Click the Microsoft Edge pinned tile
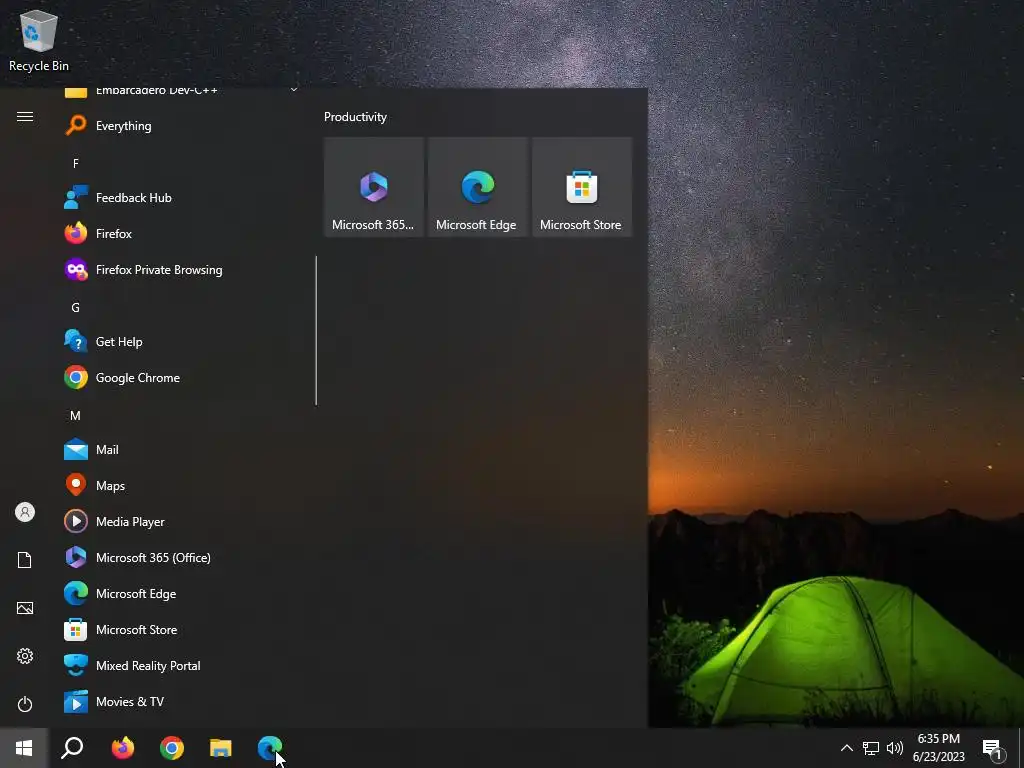This screenshot has height=768, width=1024. pyautogui.click(x=477, y=187)
